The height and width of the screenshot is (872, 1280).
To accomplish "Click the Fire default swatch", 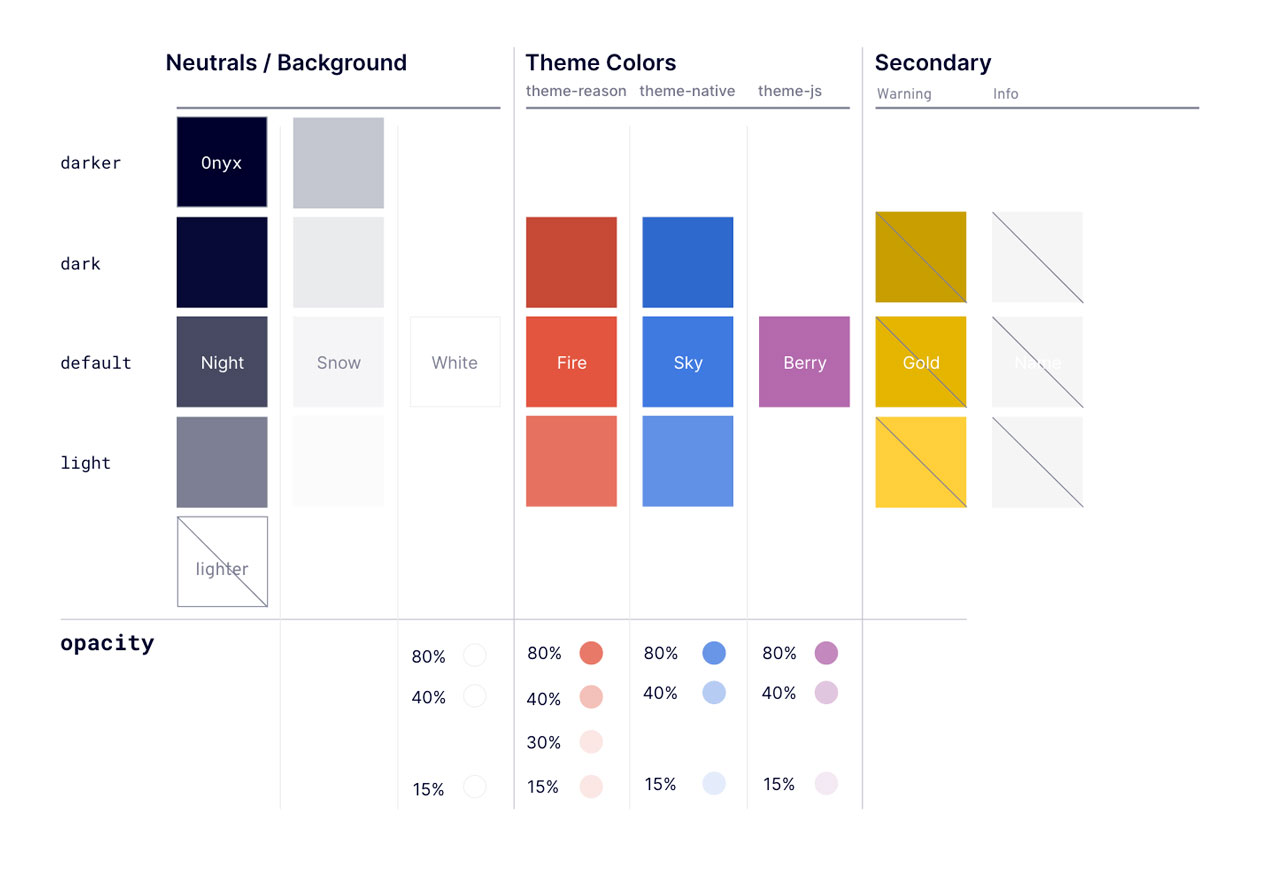I will (x=571, y=362).
